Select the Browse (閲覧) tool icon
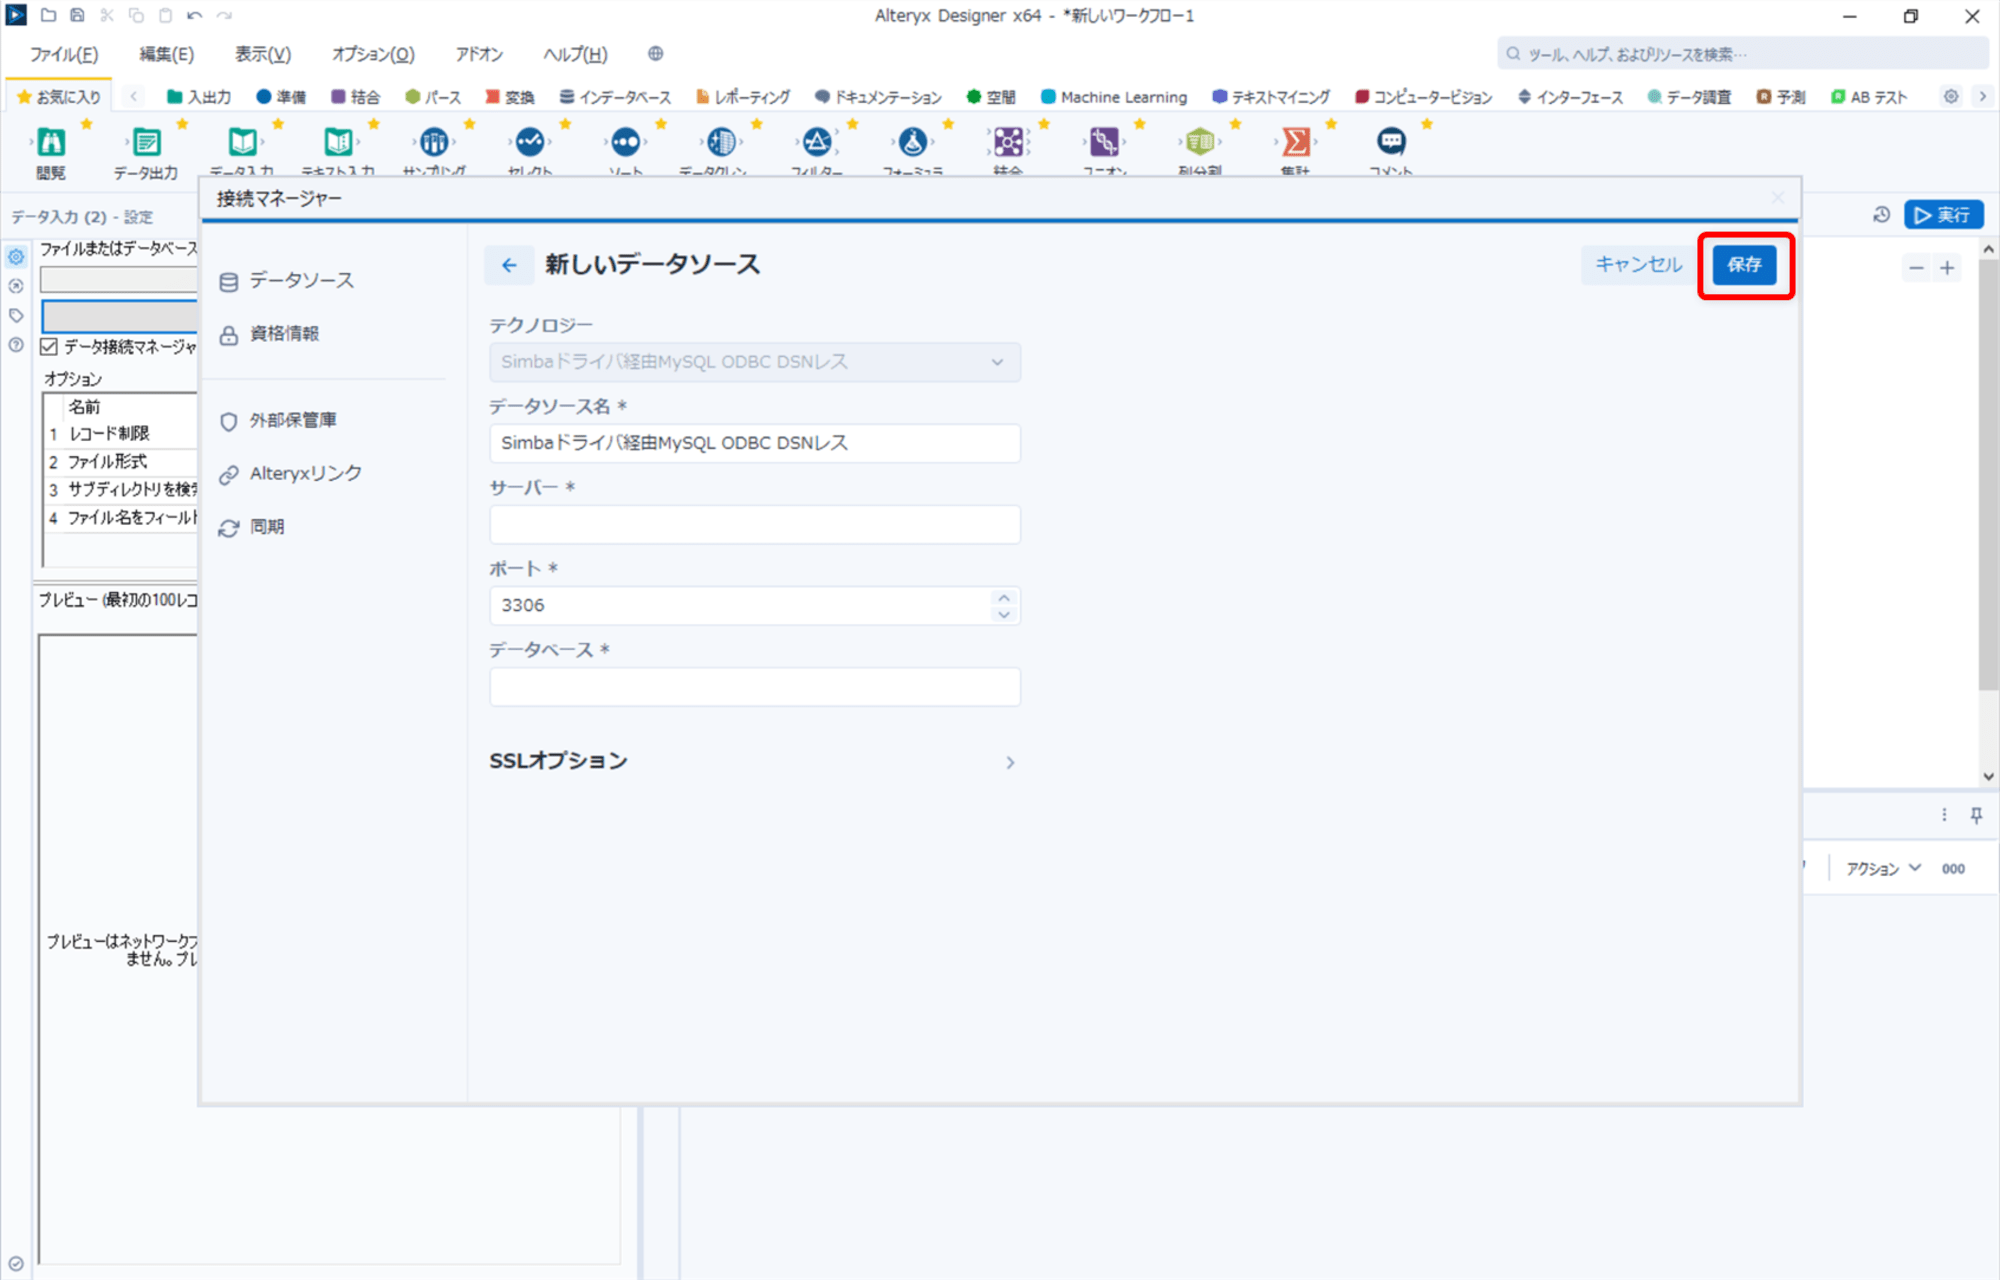2000x1280 pixels. pos(51,142)
